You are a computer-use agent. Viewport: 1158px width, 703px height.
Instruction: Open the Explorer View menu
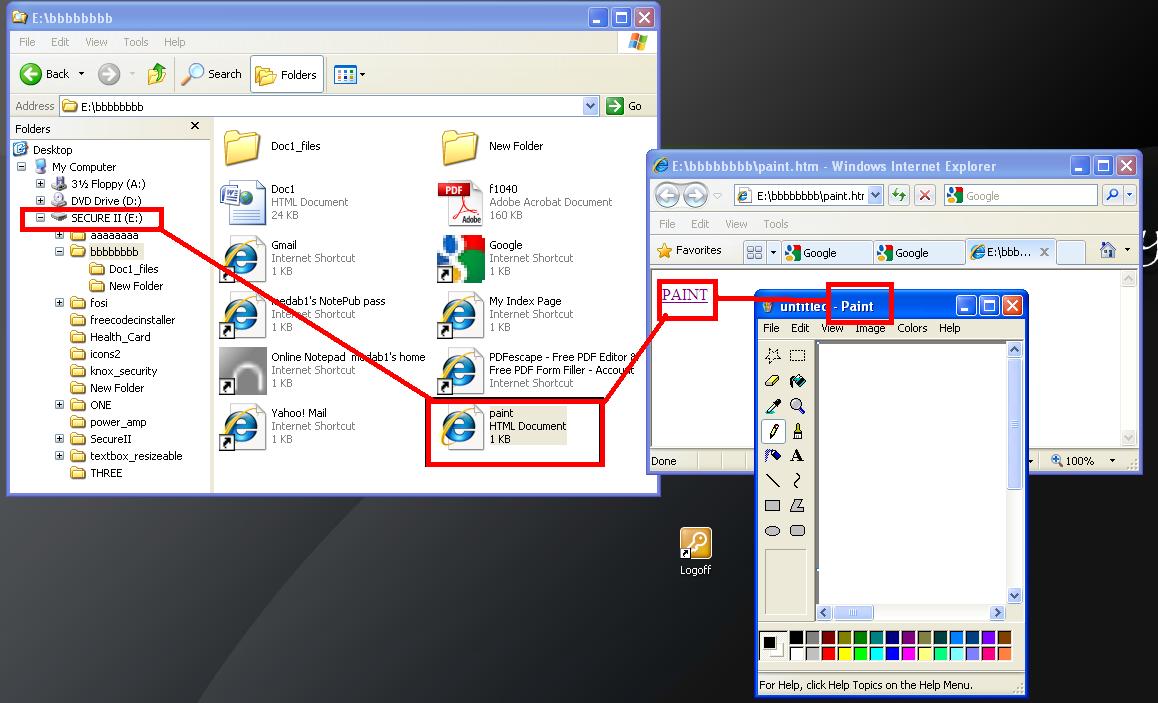tap(96, 42)
